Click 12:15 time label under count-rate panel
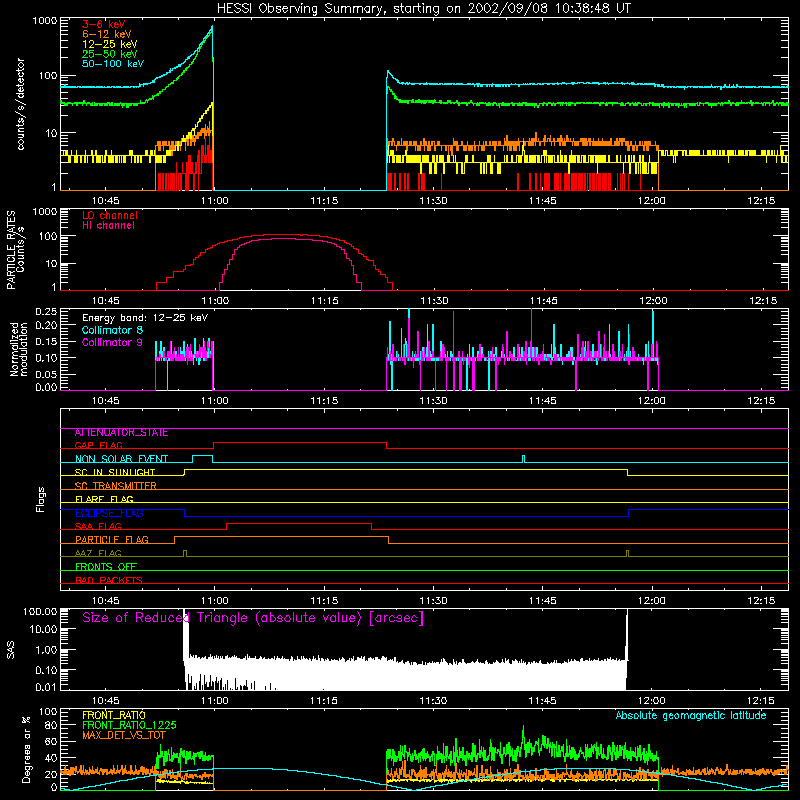This screenshot has height=800, width=800. coord(761,201)
